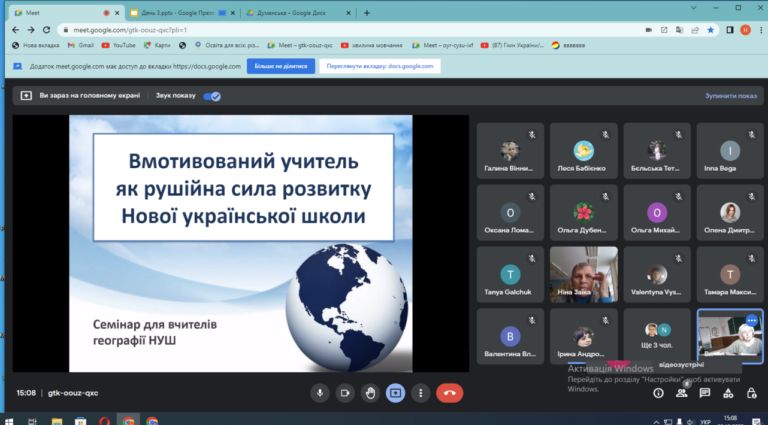The image size is (768, 425).
Task: Raise hand in the meeting
Action: [370, 393]
